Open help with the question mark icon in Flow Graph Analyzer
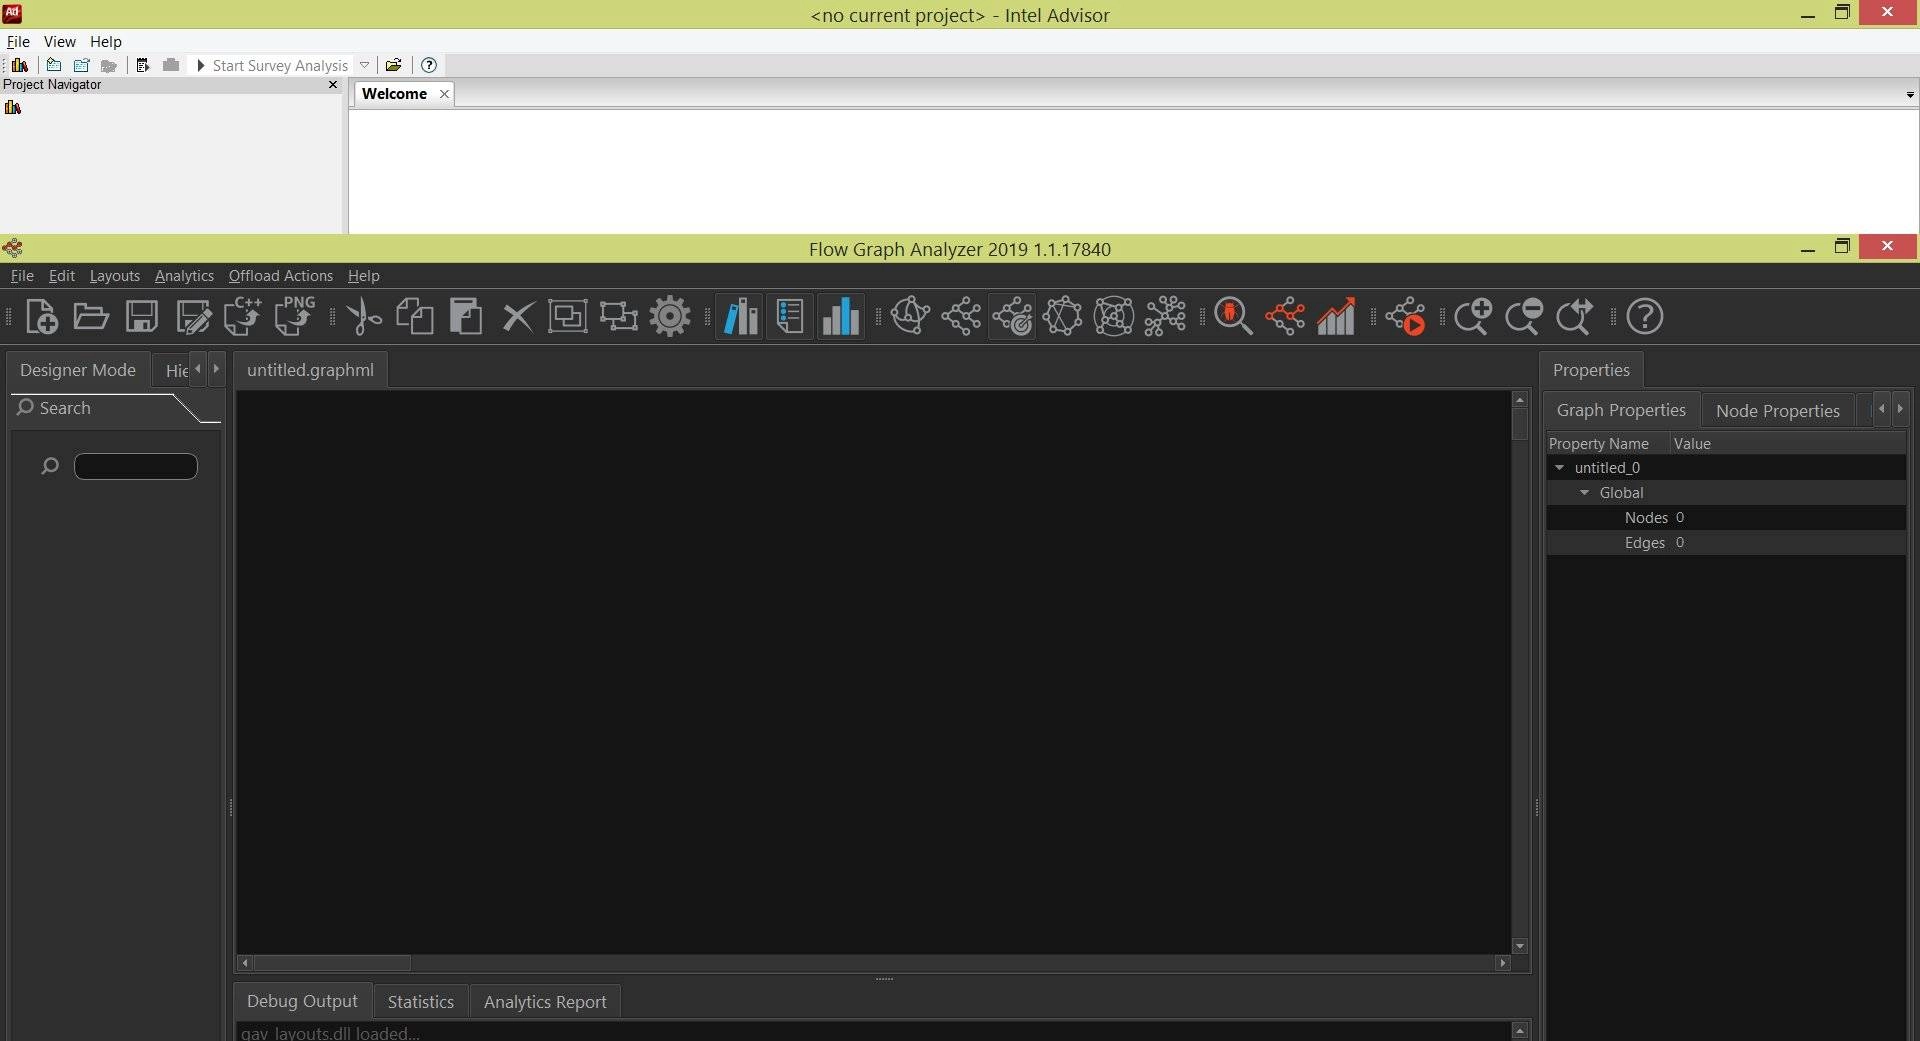The height and width of the screenshot is (1041, 1920). (1645, 317)
